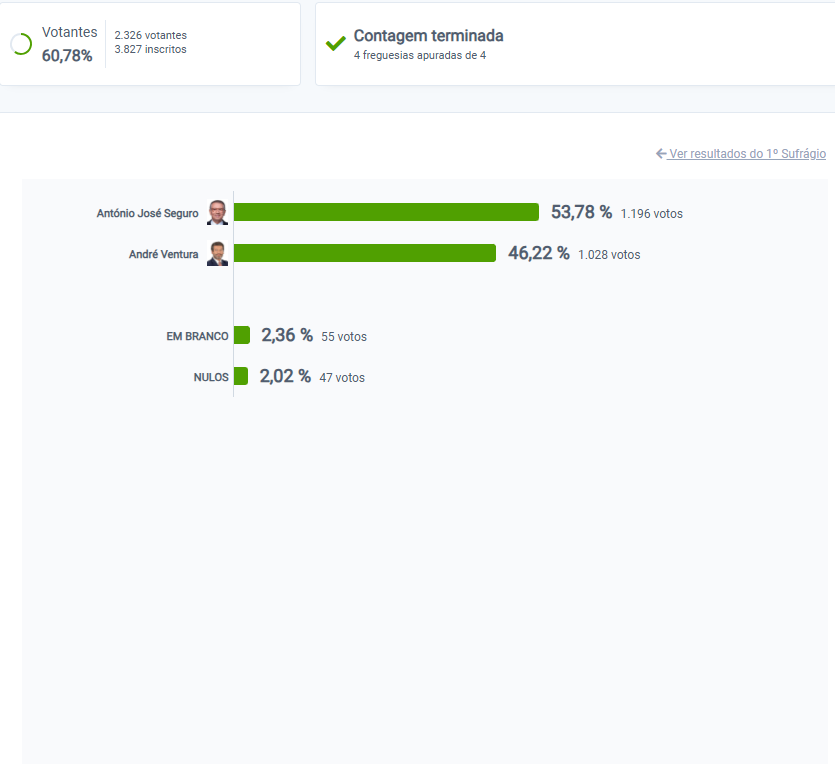Click the Contagem terminada heading
835x766 pixels.
[429, 36]
